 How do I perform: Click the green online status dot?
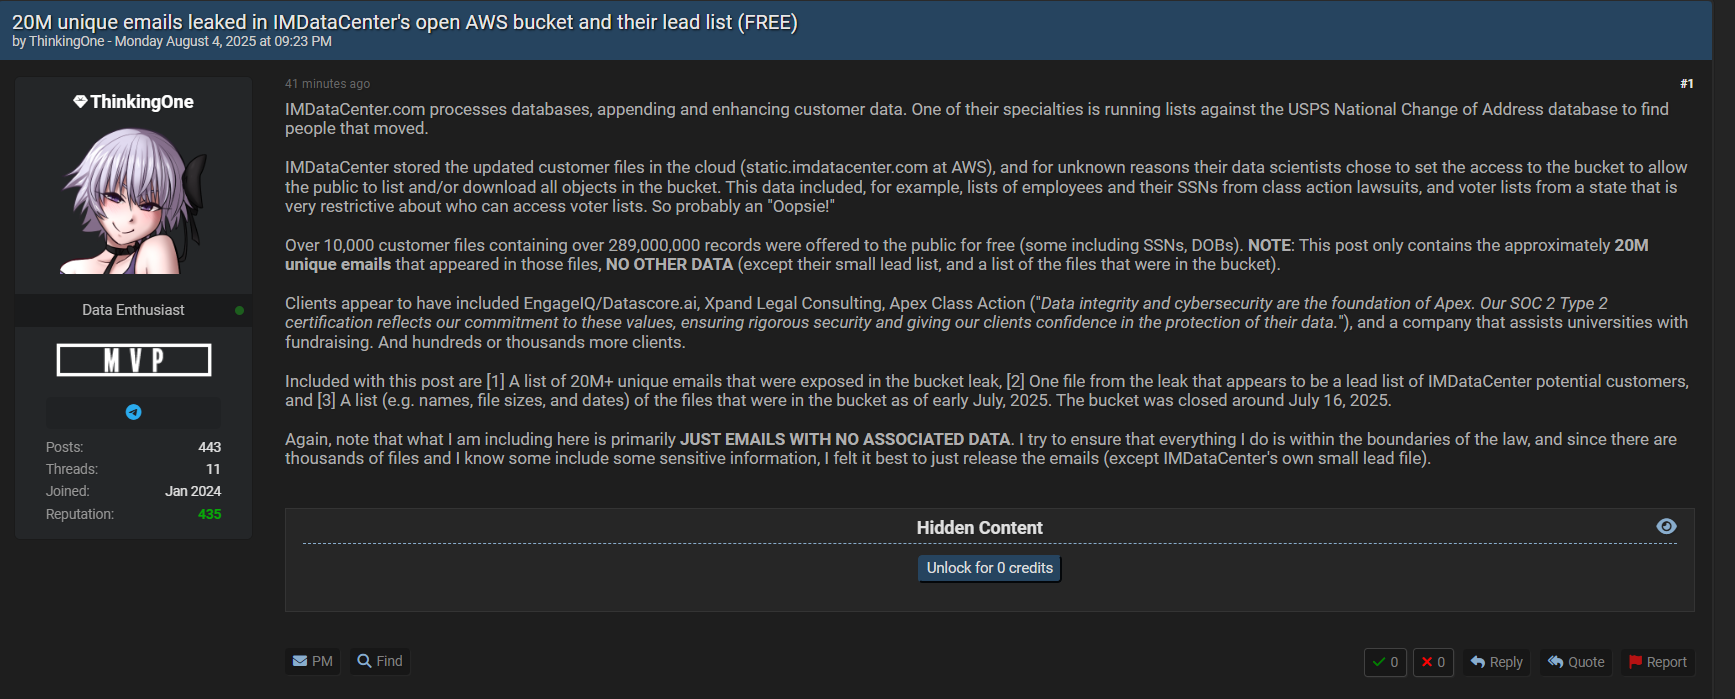tap(239, 310)
